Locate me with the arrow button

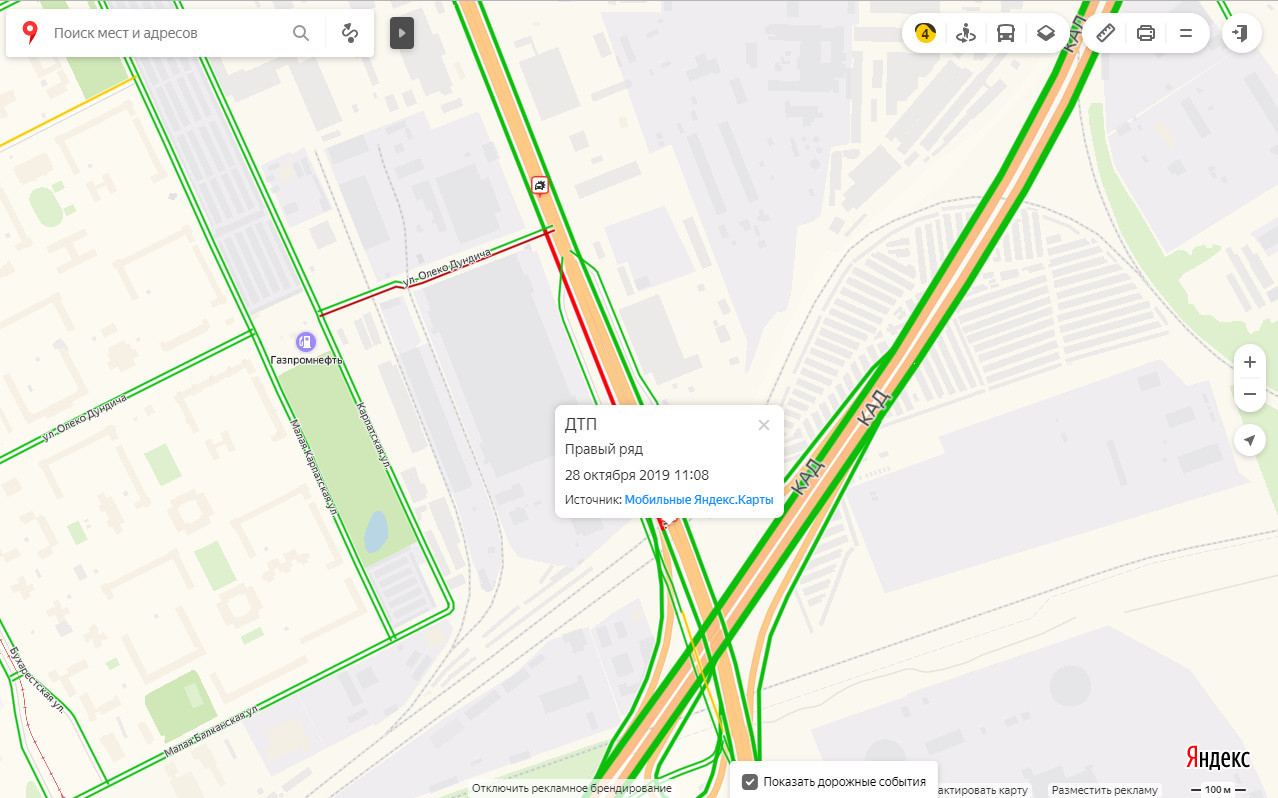[x=1250, y=440]
